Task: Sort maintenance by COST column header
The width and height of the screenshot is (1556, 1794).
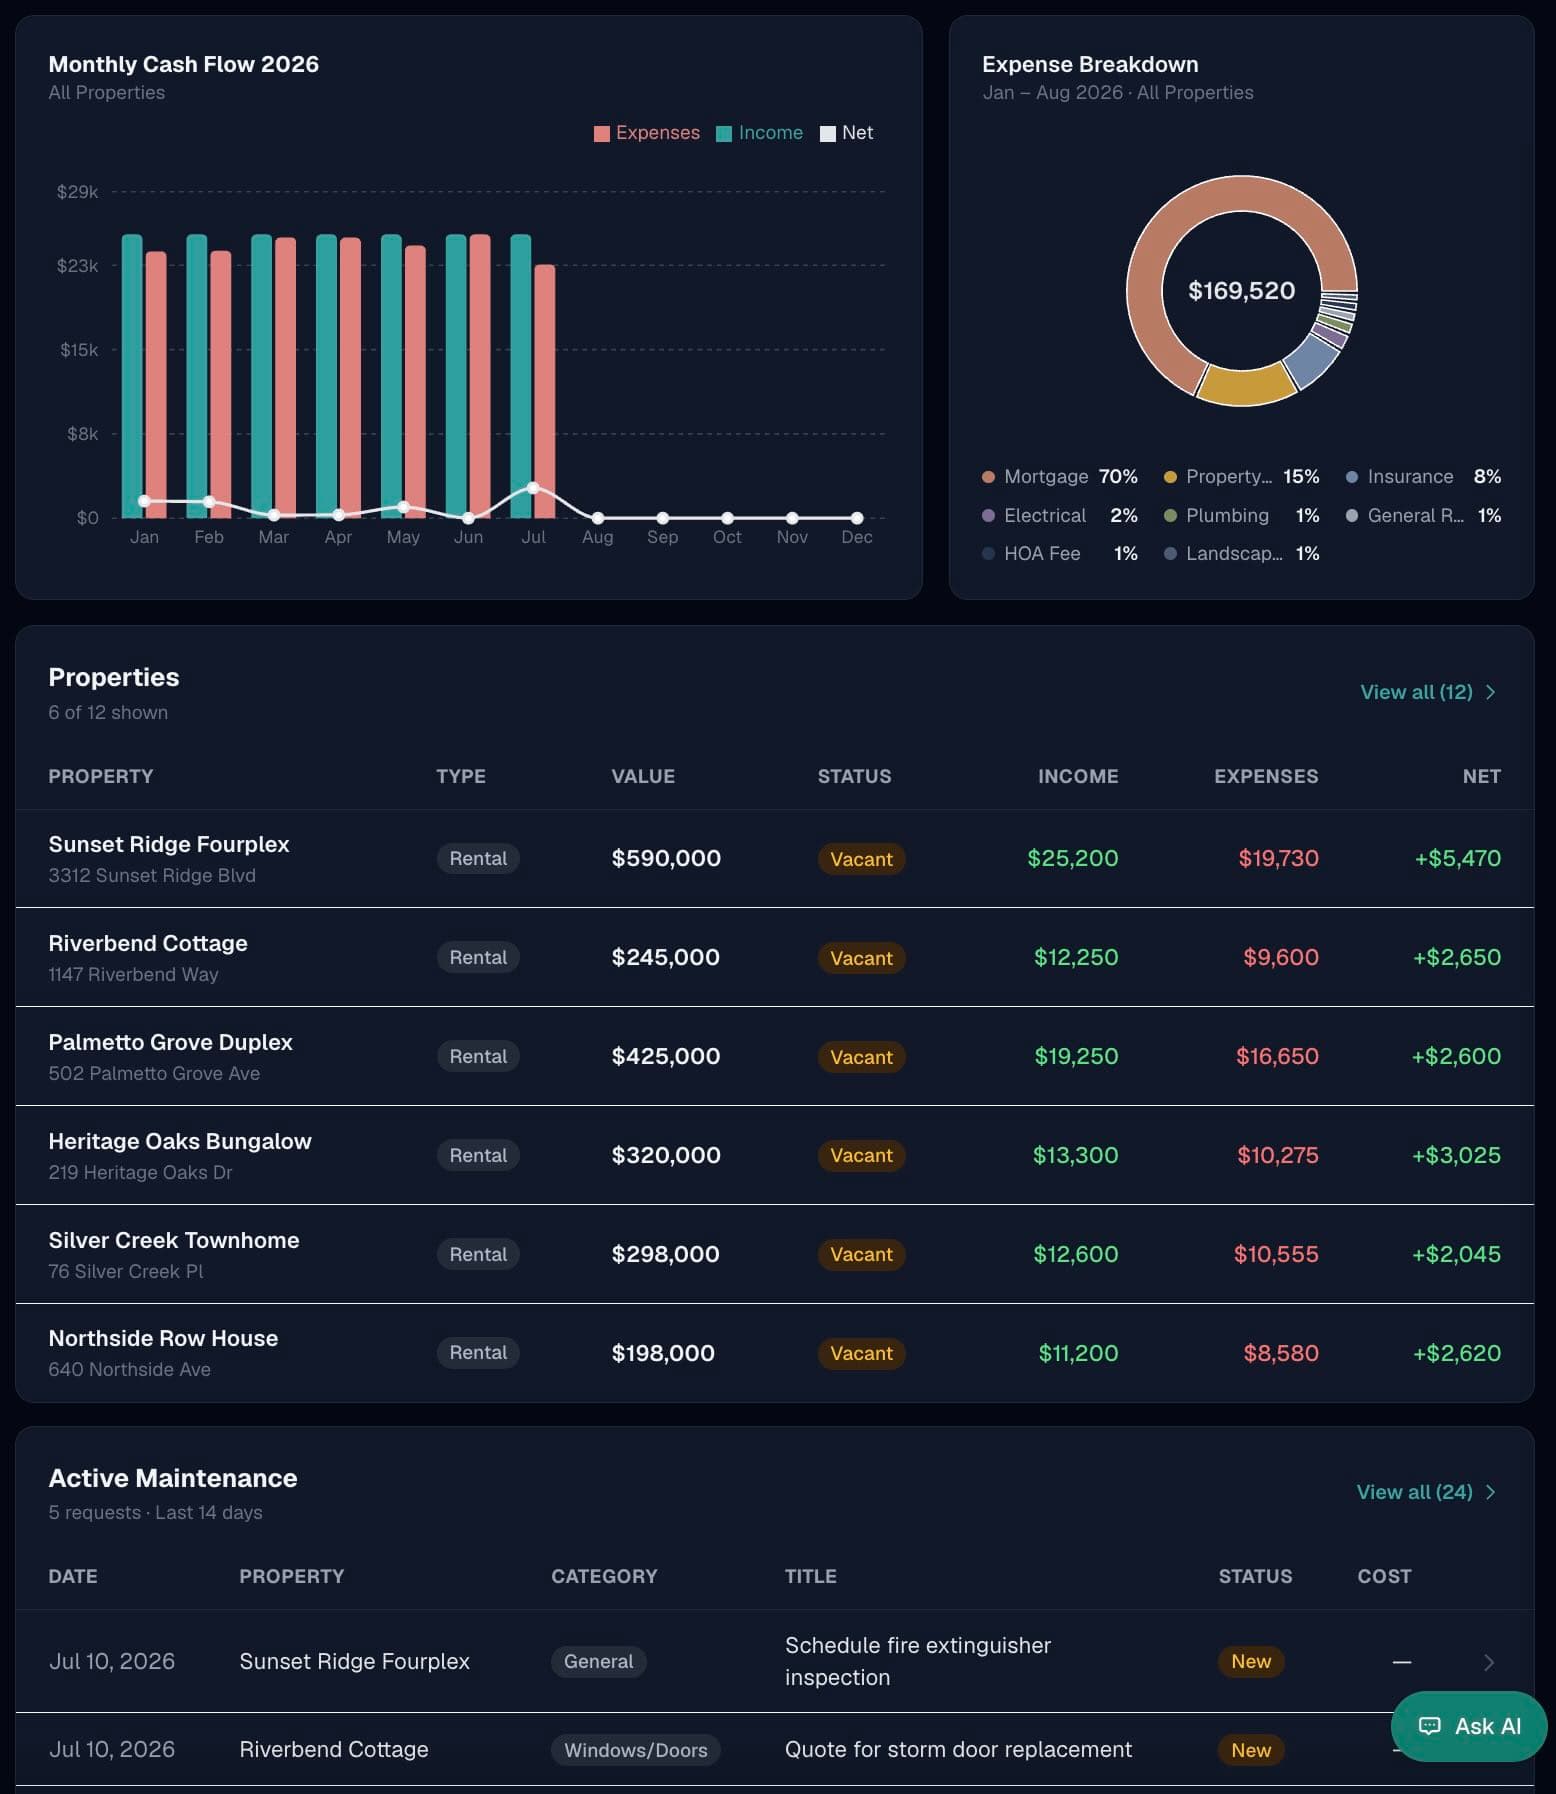Action: pos(1384,1576)
